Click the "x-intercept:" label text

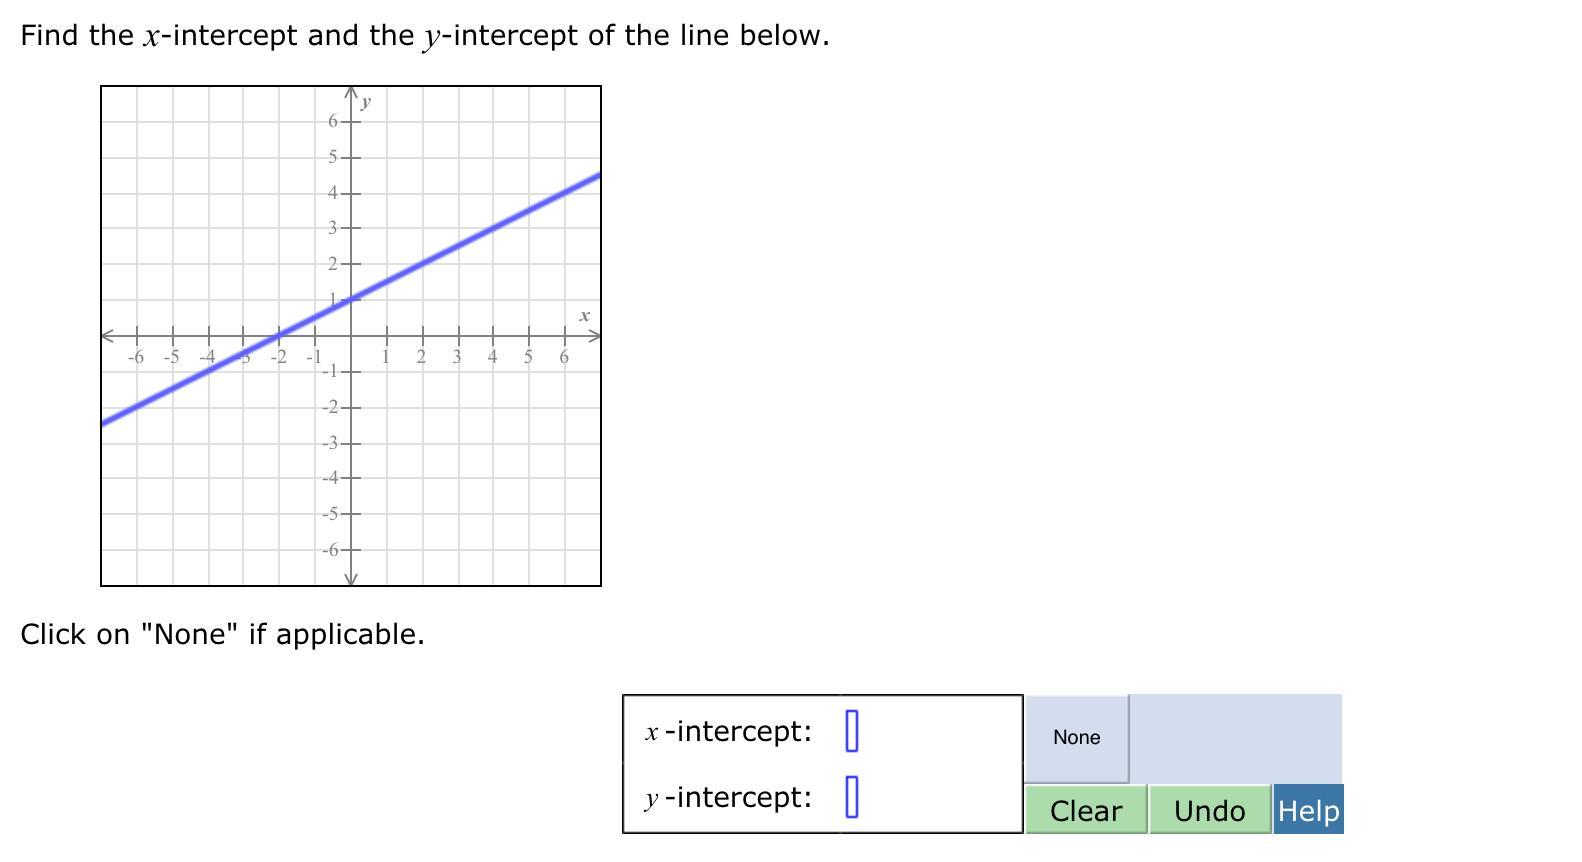(x=729, y=731)
